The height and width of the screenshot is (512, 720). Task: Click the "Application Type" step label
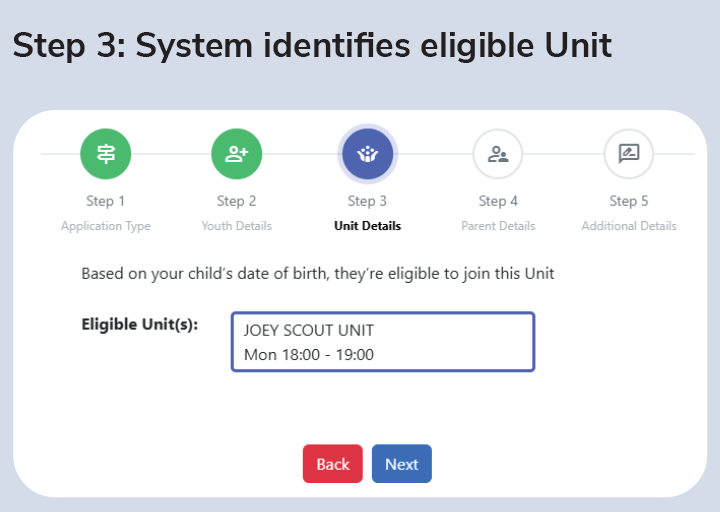[x=106, y=226]
